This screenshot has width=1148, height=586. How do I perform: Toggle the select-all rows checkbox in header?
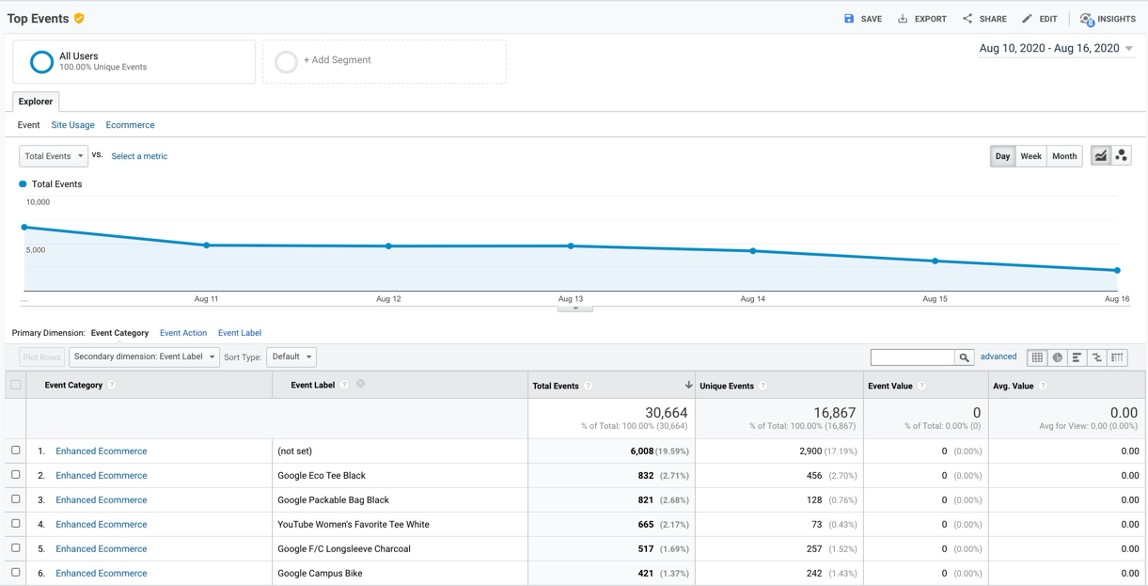(x=16, y=385)
